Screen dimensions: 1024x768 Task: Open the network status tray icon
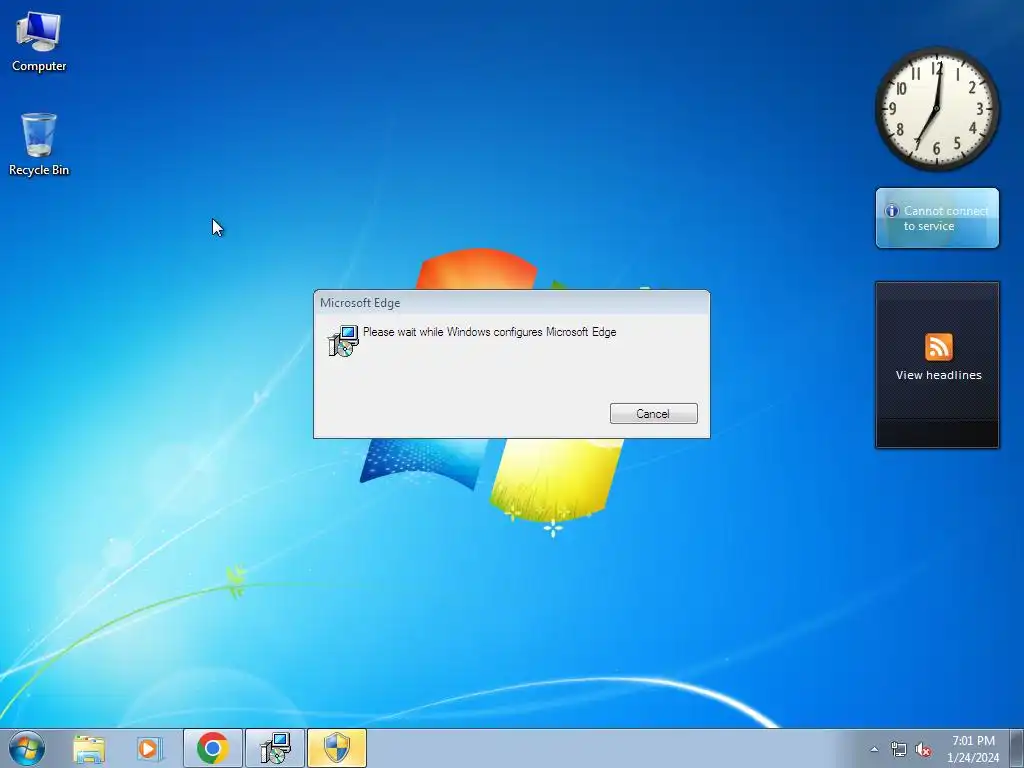[899, 750]
